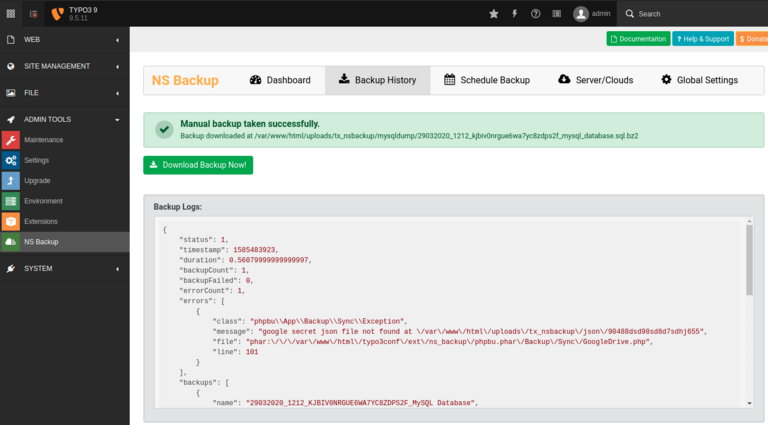Open the Maintenance module in sidebar
The width and height of the screenshot is (768, 425).
click(43, 140)
